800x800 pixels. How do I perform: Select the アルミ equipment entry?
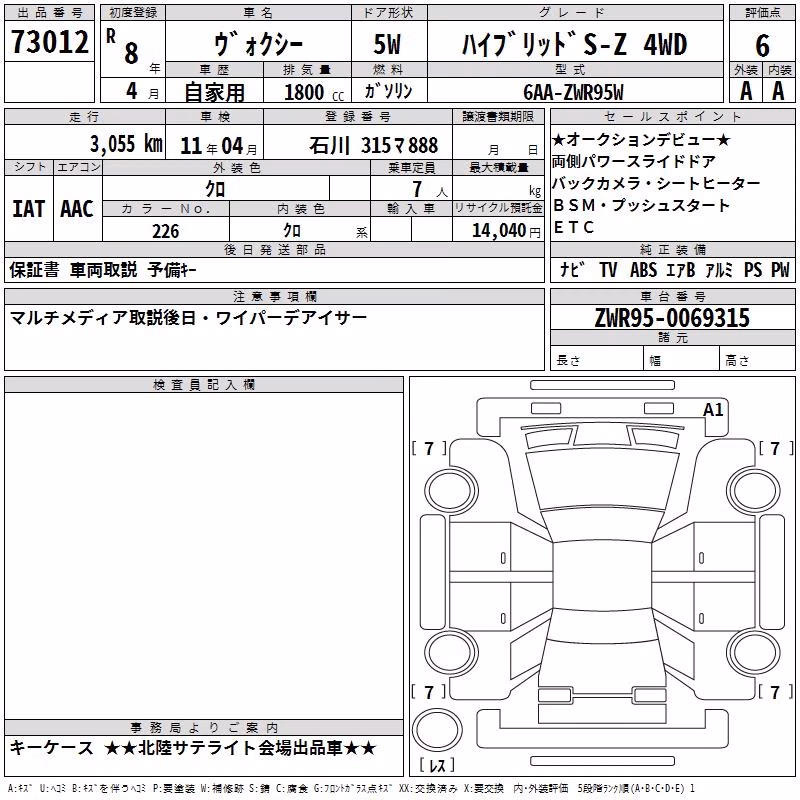pos(719,270)
